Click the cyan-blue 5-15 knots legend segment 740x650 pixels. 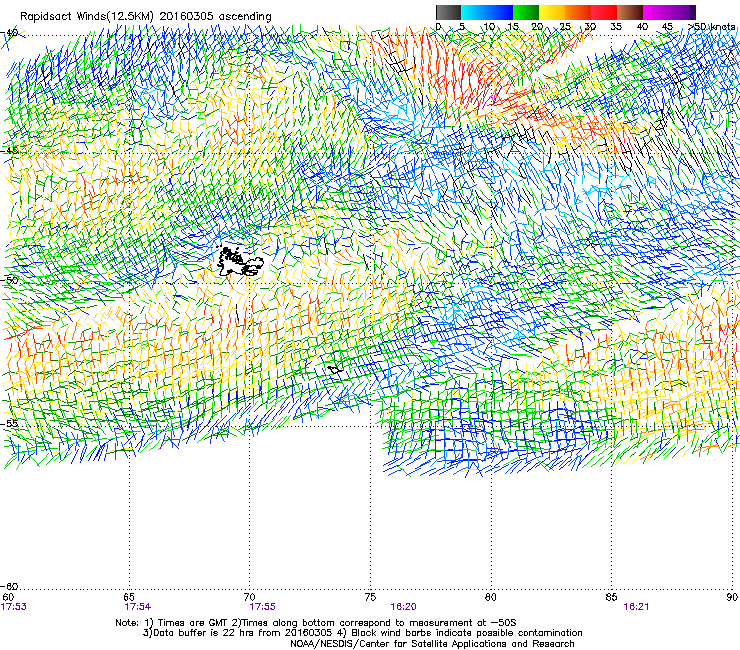click(487, 12)
